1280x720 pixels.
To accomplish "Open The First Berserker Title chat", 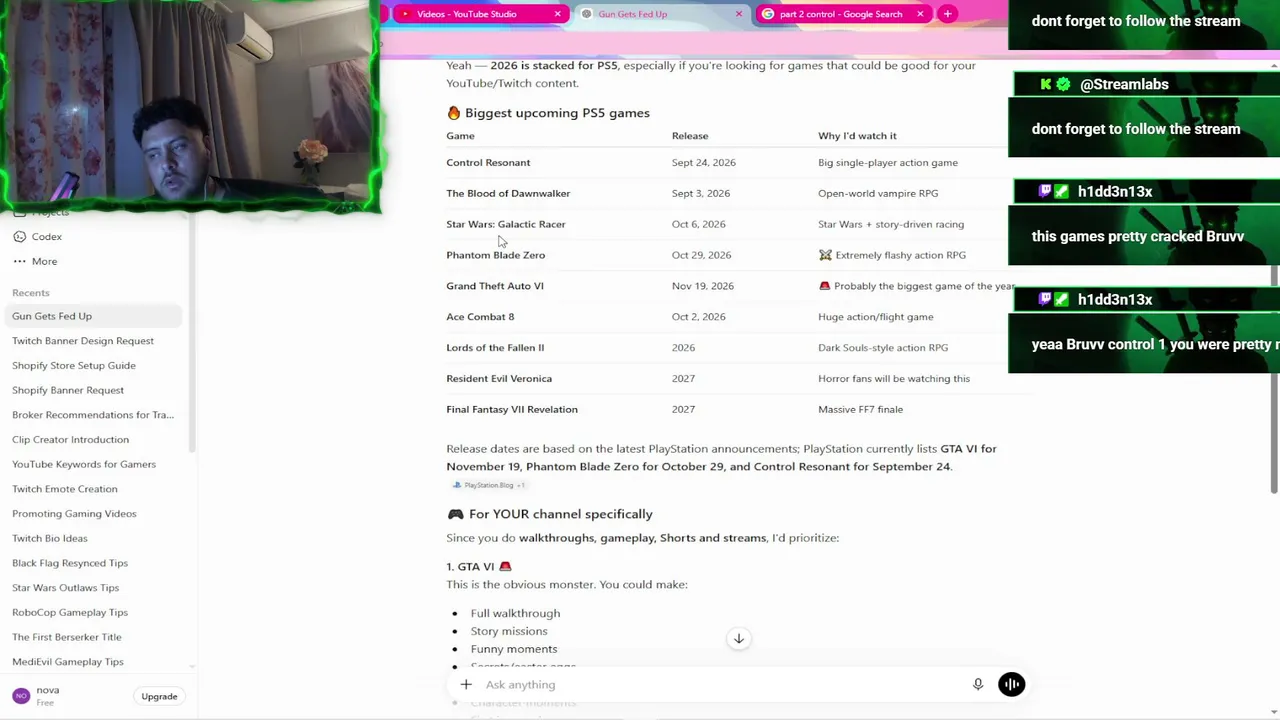I will click(x=67, y=637).
